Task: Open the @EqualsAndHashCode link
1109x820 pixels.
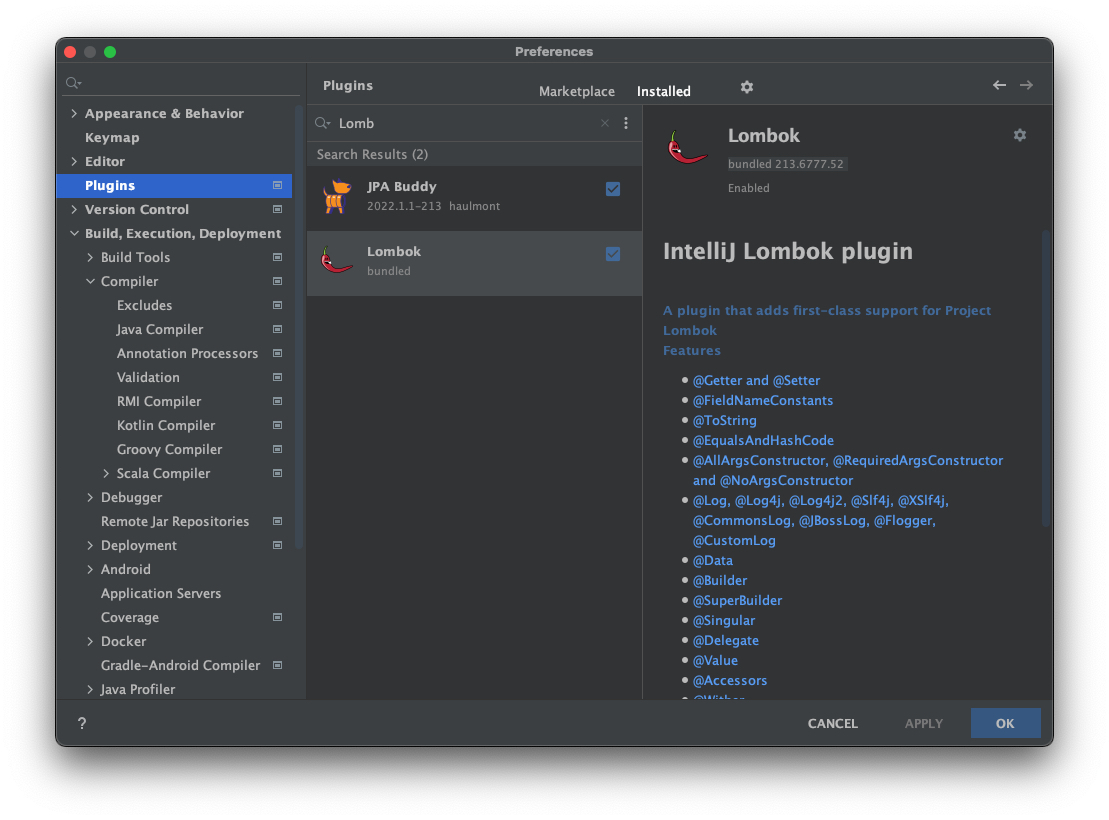Action: 763,440
